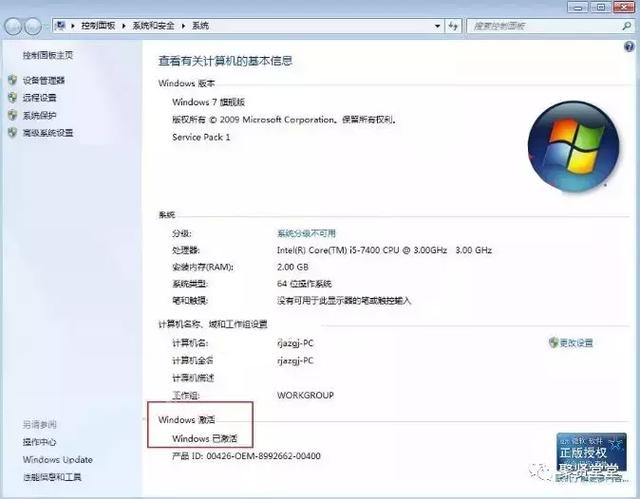Click the magnifier search icon
The width and height of the screenshot is (640, 499).
pos(627,26)
